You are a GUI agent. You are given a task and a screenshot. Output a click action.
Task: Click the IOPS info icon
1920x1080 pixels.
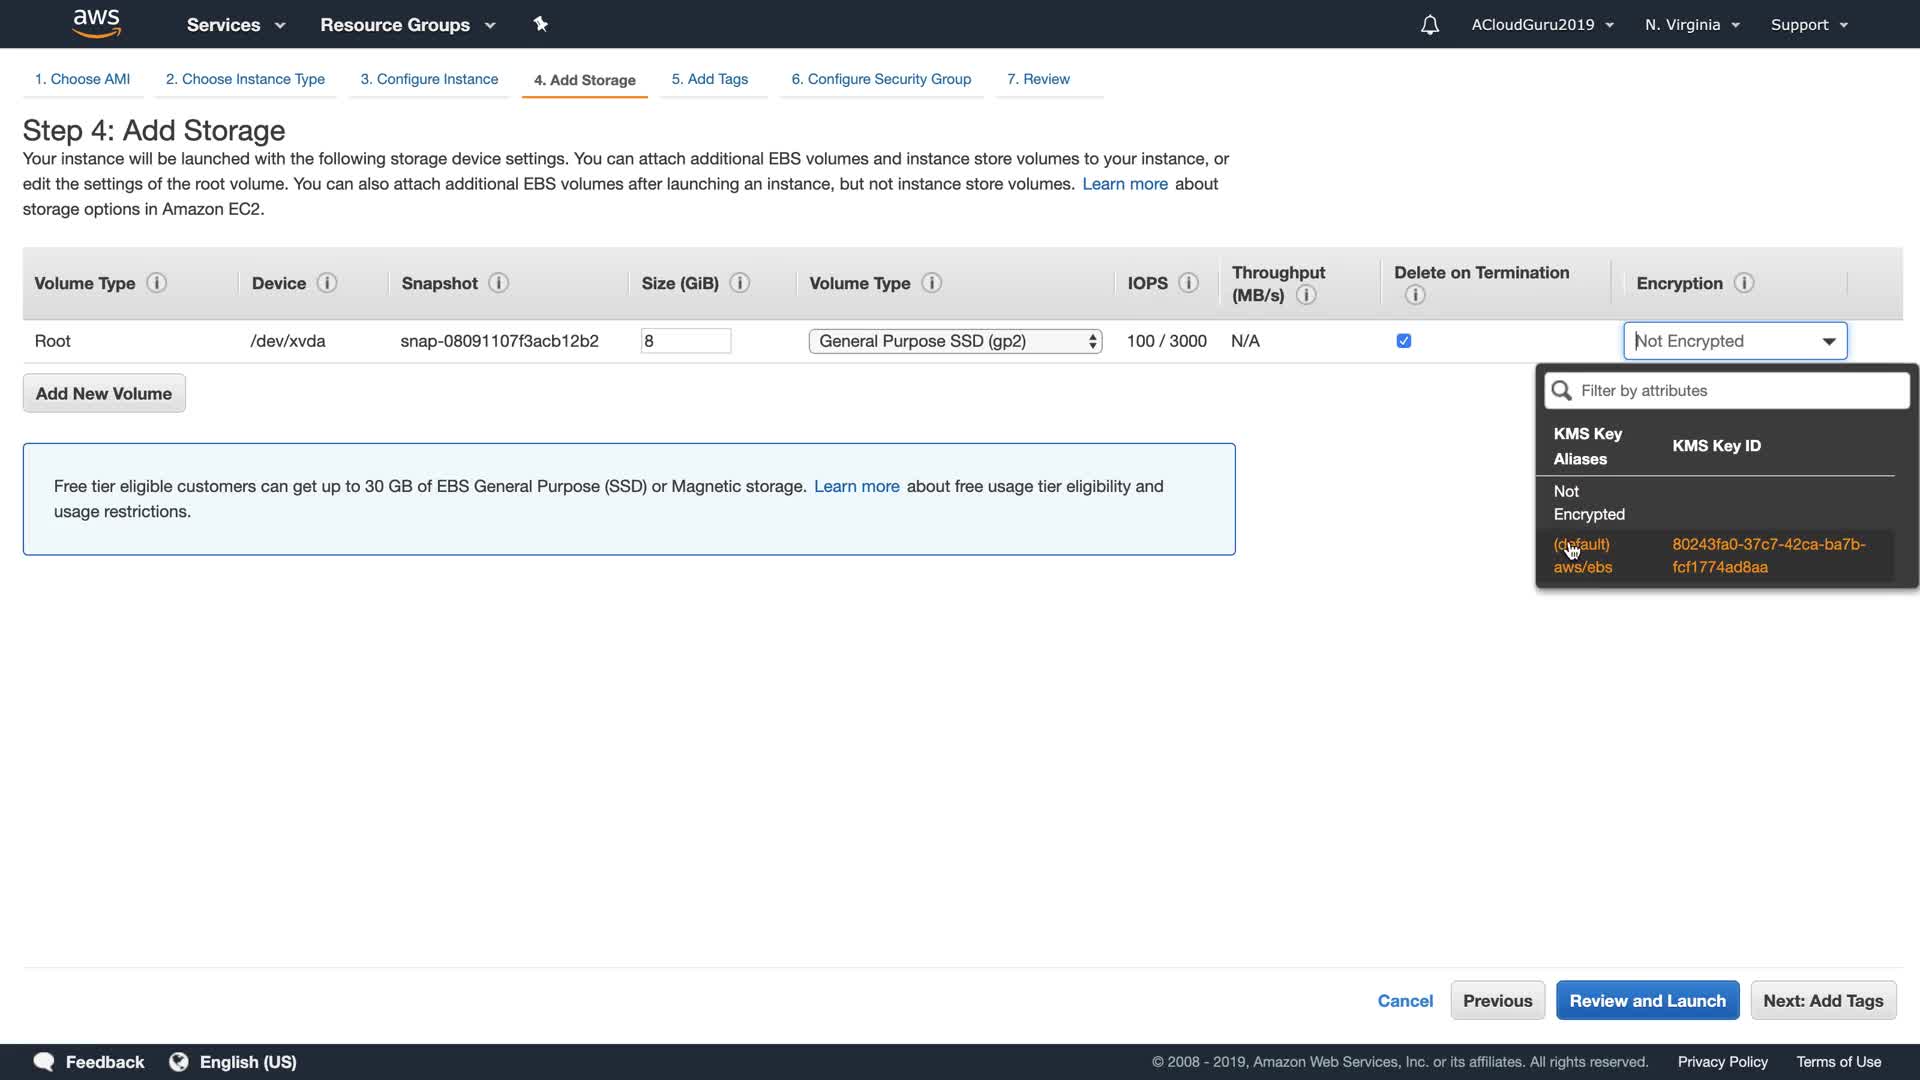pos(1188,283)
